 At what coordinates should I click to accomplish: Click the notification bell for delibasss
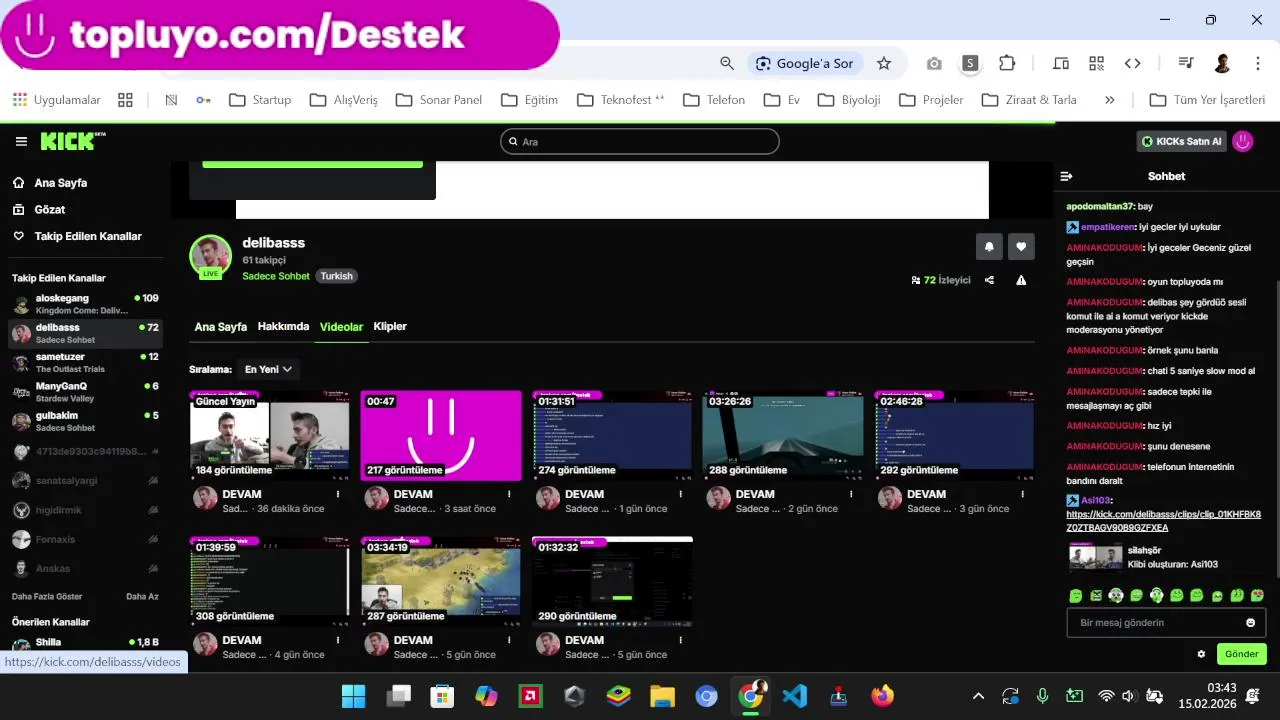tap(989, 246)
